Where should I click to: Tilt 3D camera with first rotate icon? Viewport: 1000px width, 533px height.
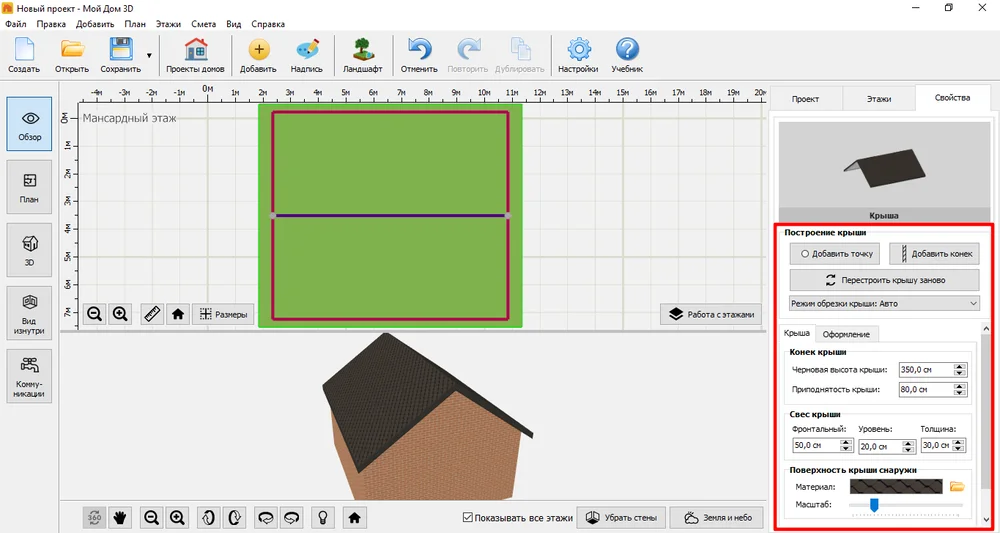(209, 517)
